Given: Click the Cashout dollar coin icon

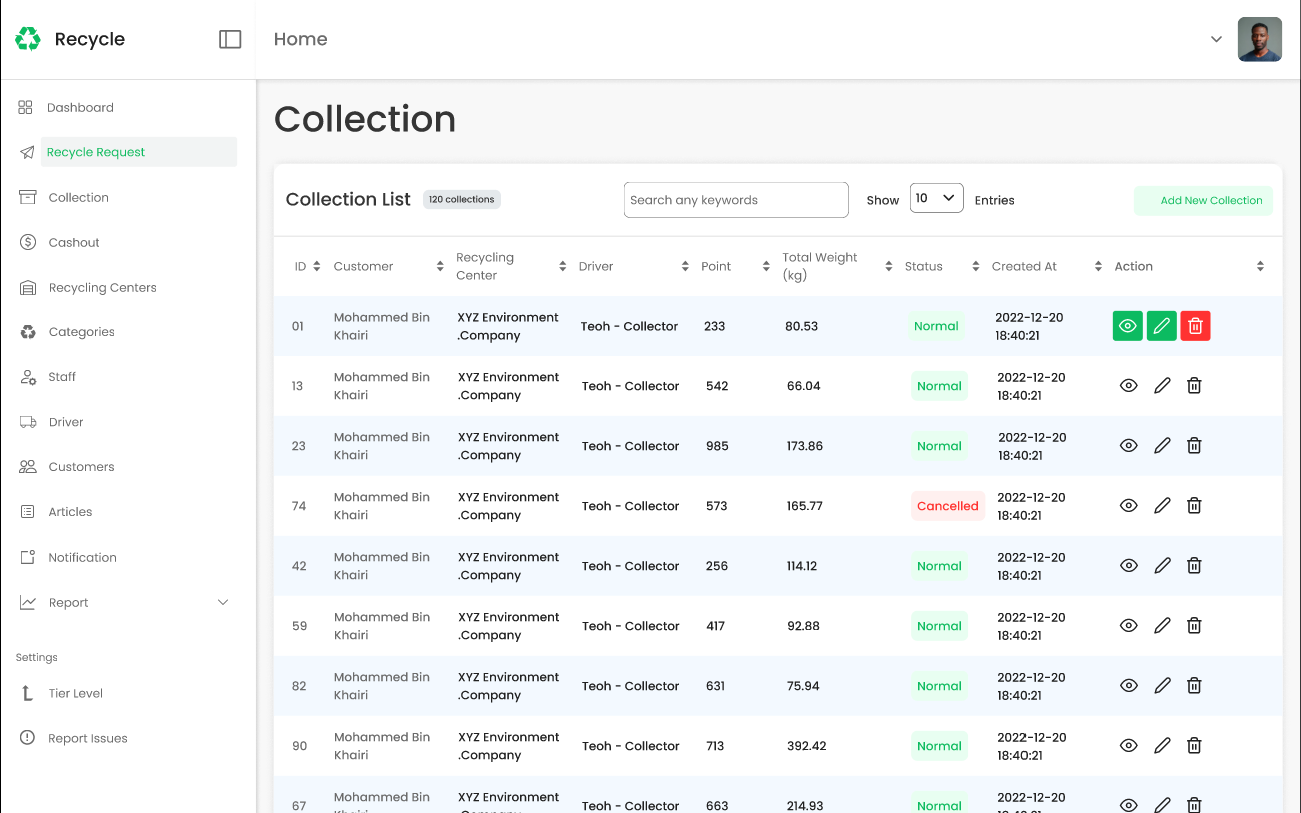Looking at the screenshot, I should [28, 242].
